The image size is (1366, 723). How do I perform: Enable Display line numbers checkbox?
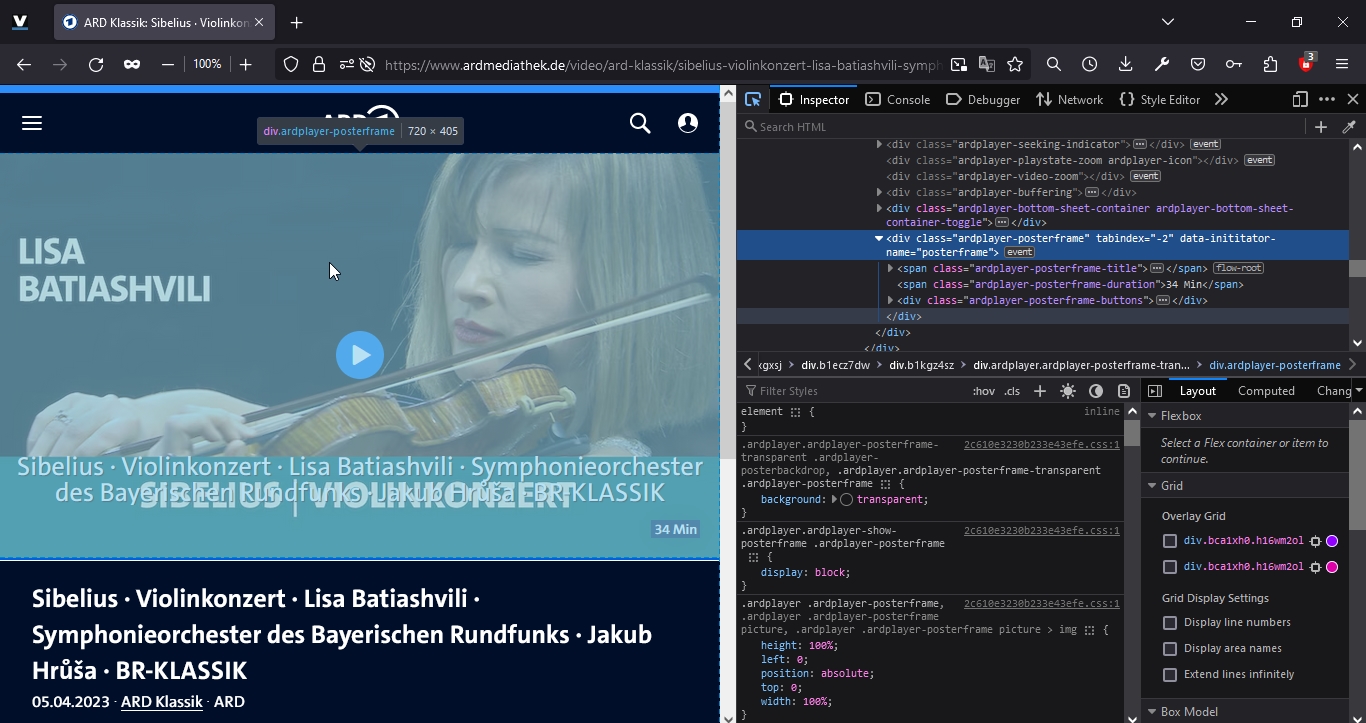pyautogui.click(x=1170, y=622)
